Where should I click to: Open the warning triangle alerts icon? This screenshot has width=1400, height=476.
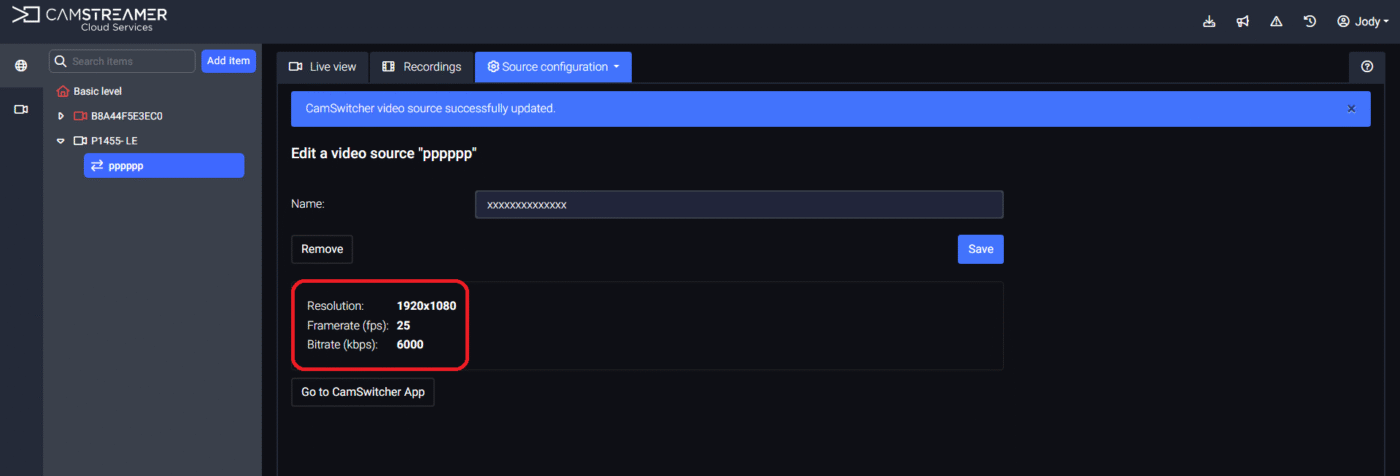click(1276, 21)
